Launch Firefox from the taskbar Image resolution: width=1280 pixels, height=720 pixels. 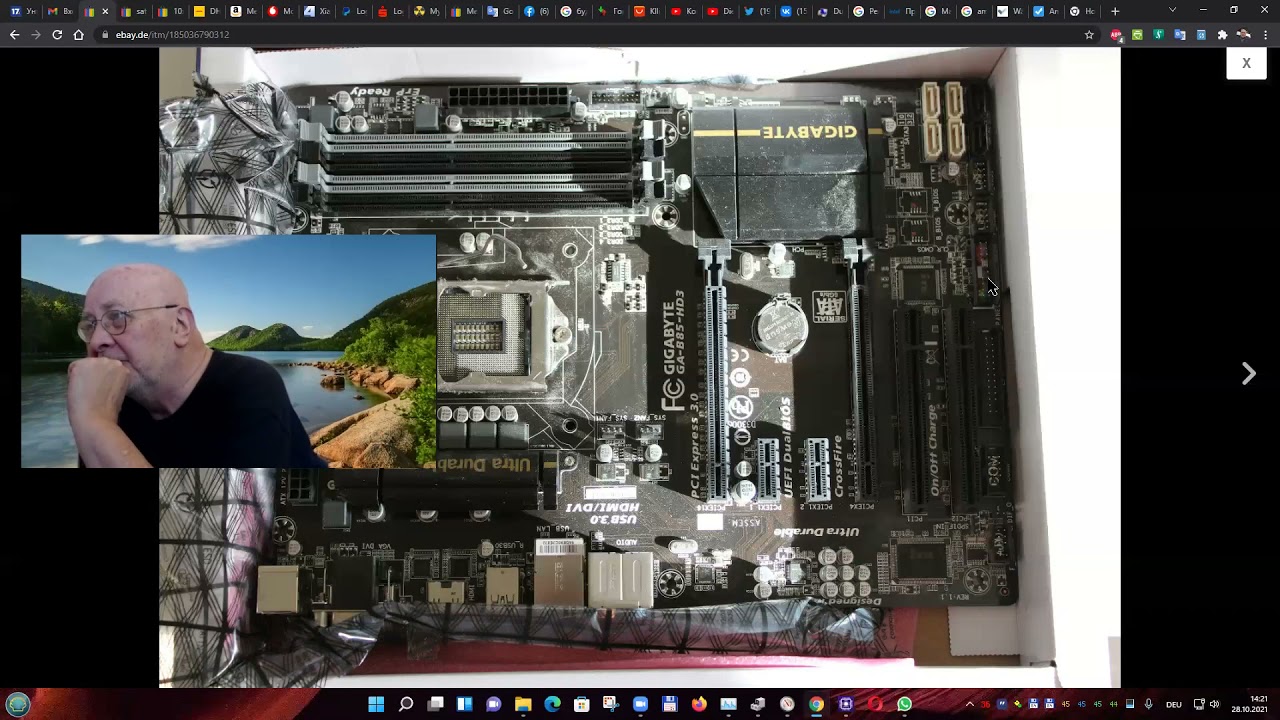pyautogui.click(x=699, y=704)
